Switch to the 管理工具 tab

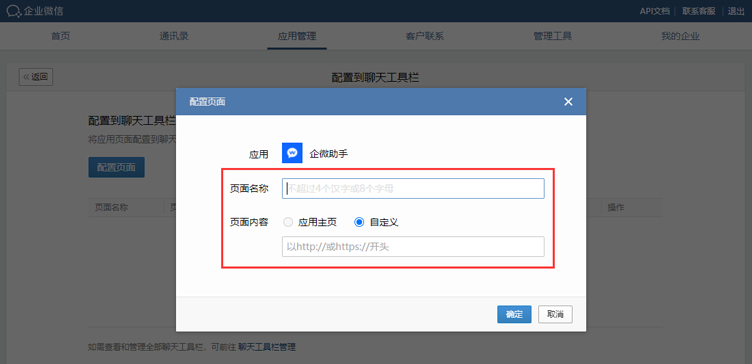(x=552, y=36)
